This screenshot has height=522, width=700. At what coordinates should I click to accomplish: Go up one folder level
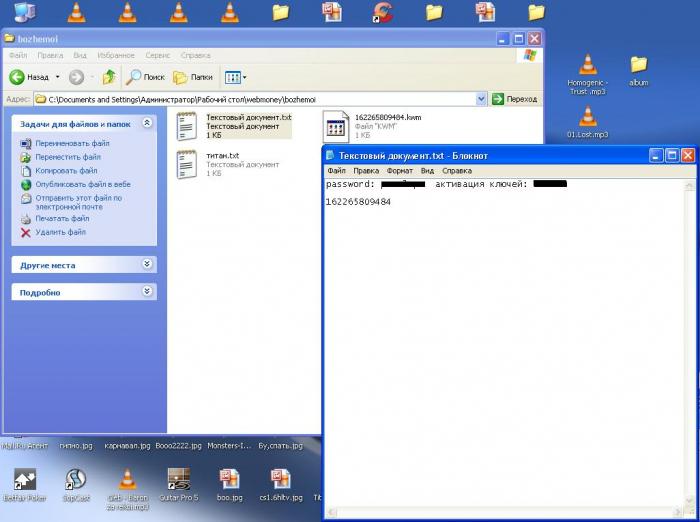point(109,77)
